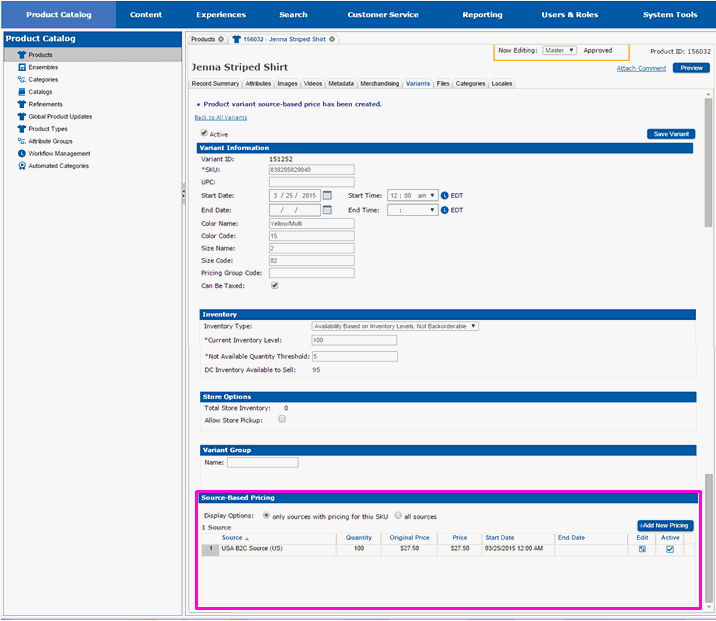Click the main vertical scrollbar thumb

click(708, 162)
